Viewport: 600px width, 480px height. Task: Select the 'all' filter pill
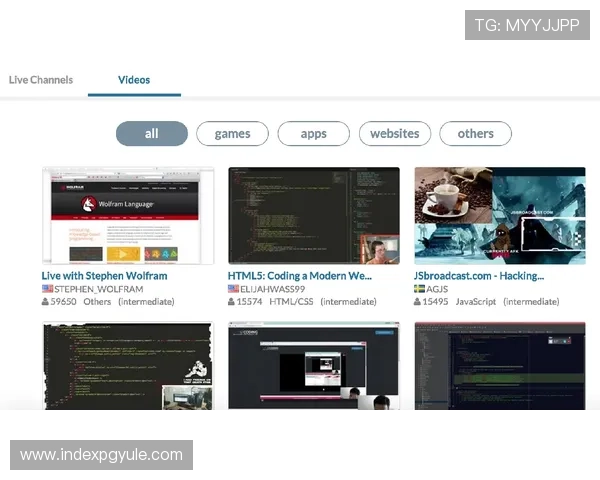click(151, 134)
